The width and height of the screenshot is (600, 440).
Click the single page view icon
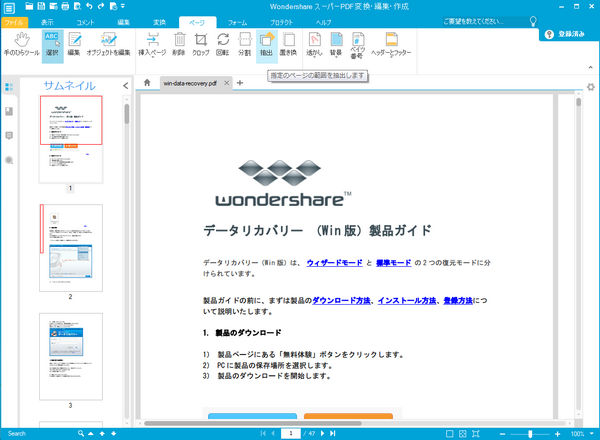click(x=450, y=433)
